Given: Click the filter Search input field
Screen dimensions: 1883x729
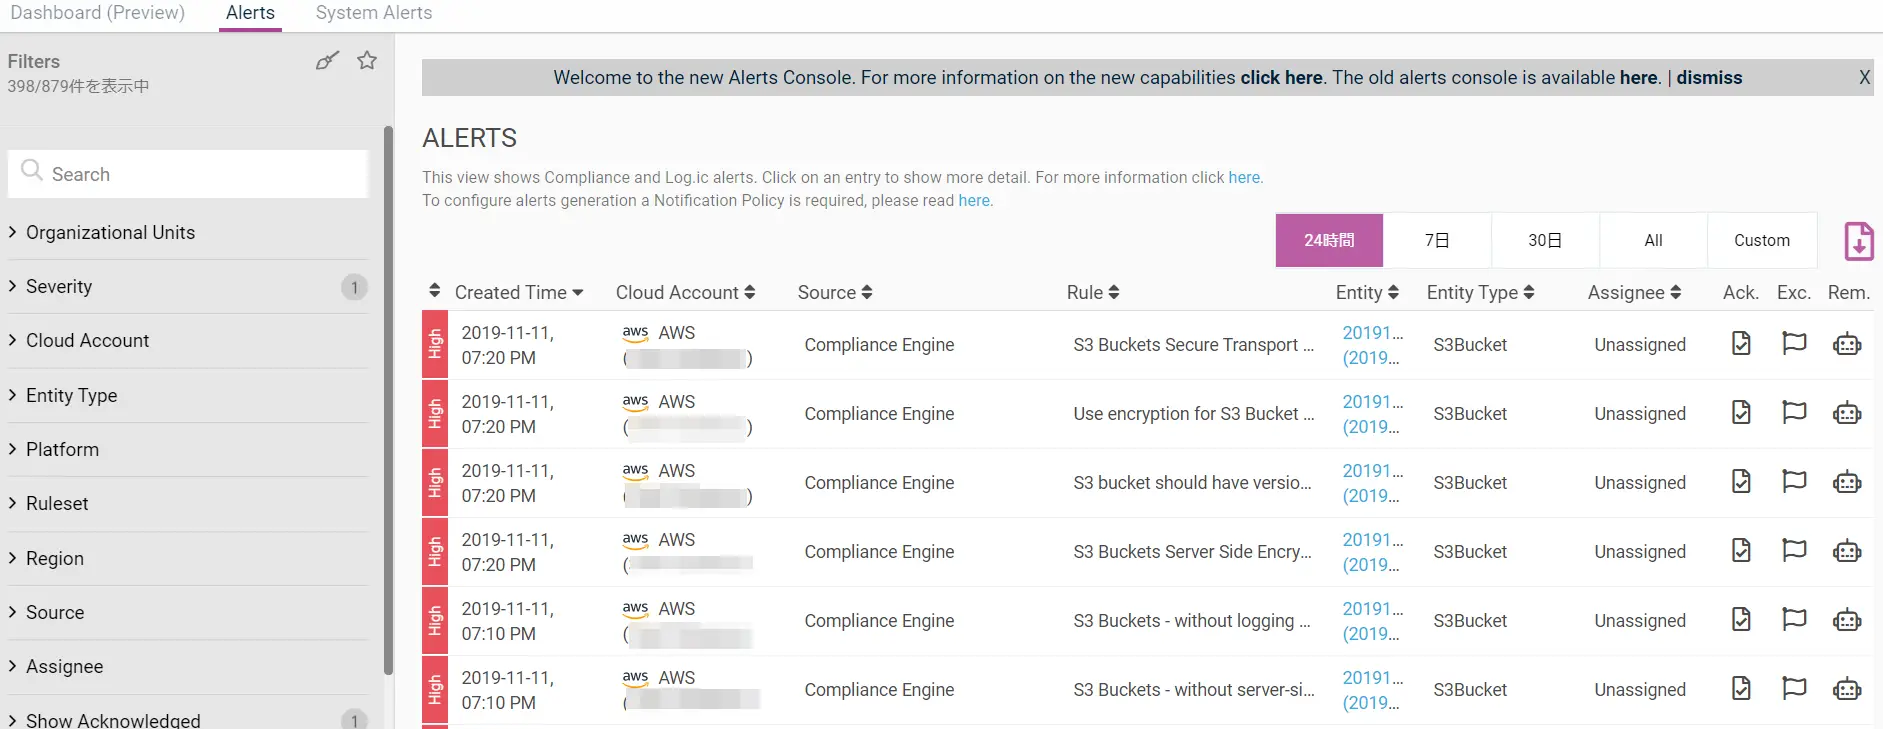Looking at the screenshot, I should pyautogui.click(x=188, y=174).
